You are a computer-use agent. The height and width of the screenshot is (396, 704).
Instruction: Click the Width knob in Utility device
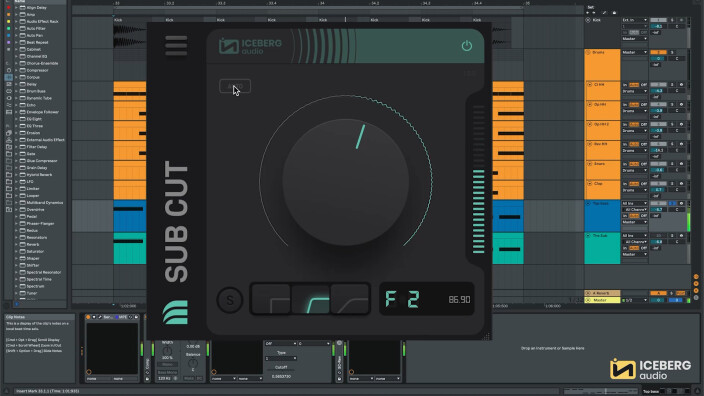[167, 351]
